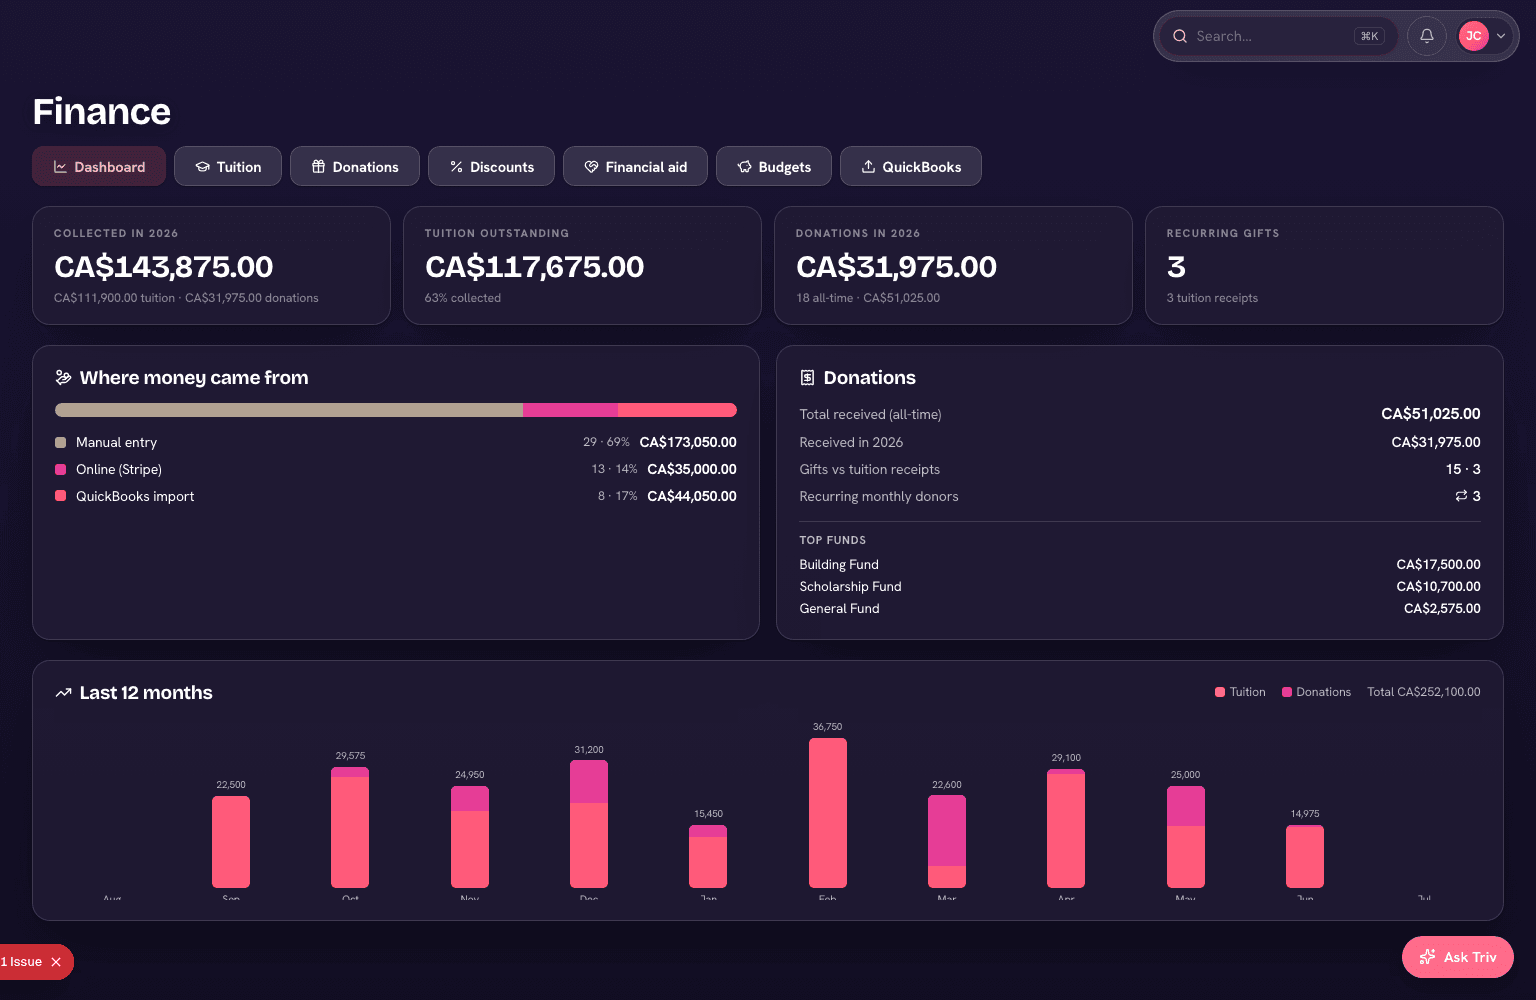Click the recurring donors repeat icon
The height and width of the screenshot is (1000, 1536).
[1461, 496]
